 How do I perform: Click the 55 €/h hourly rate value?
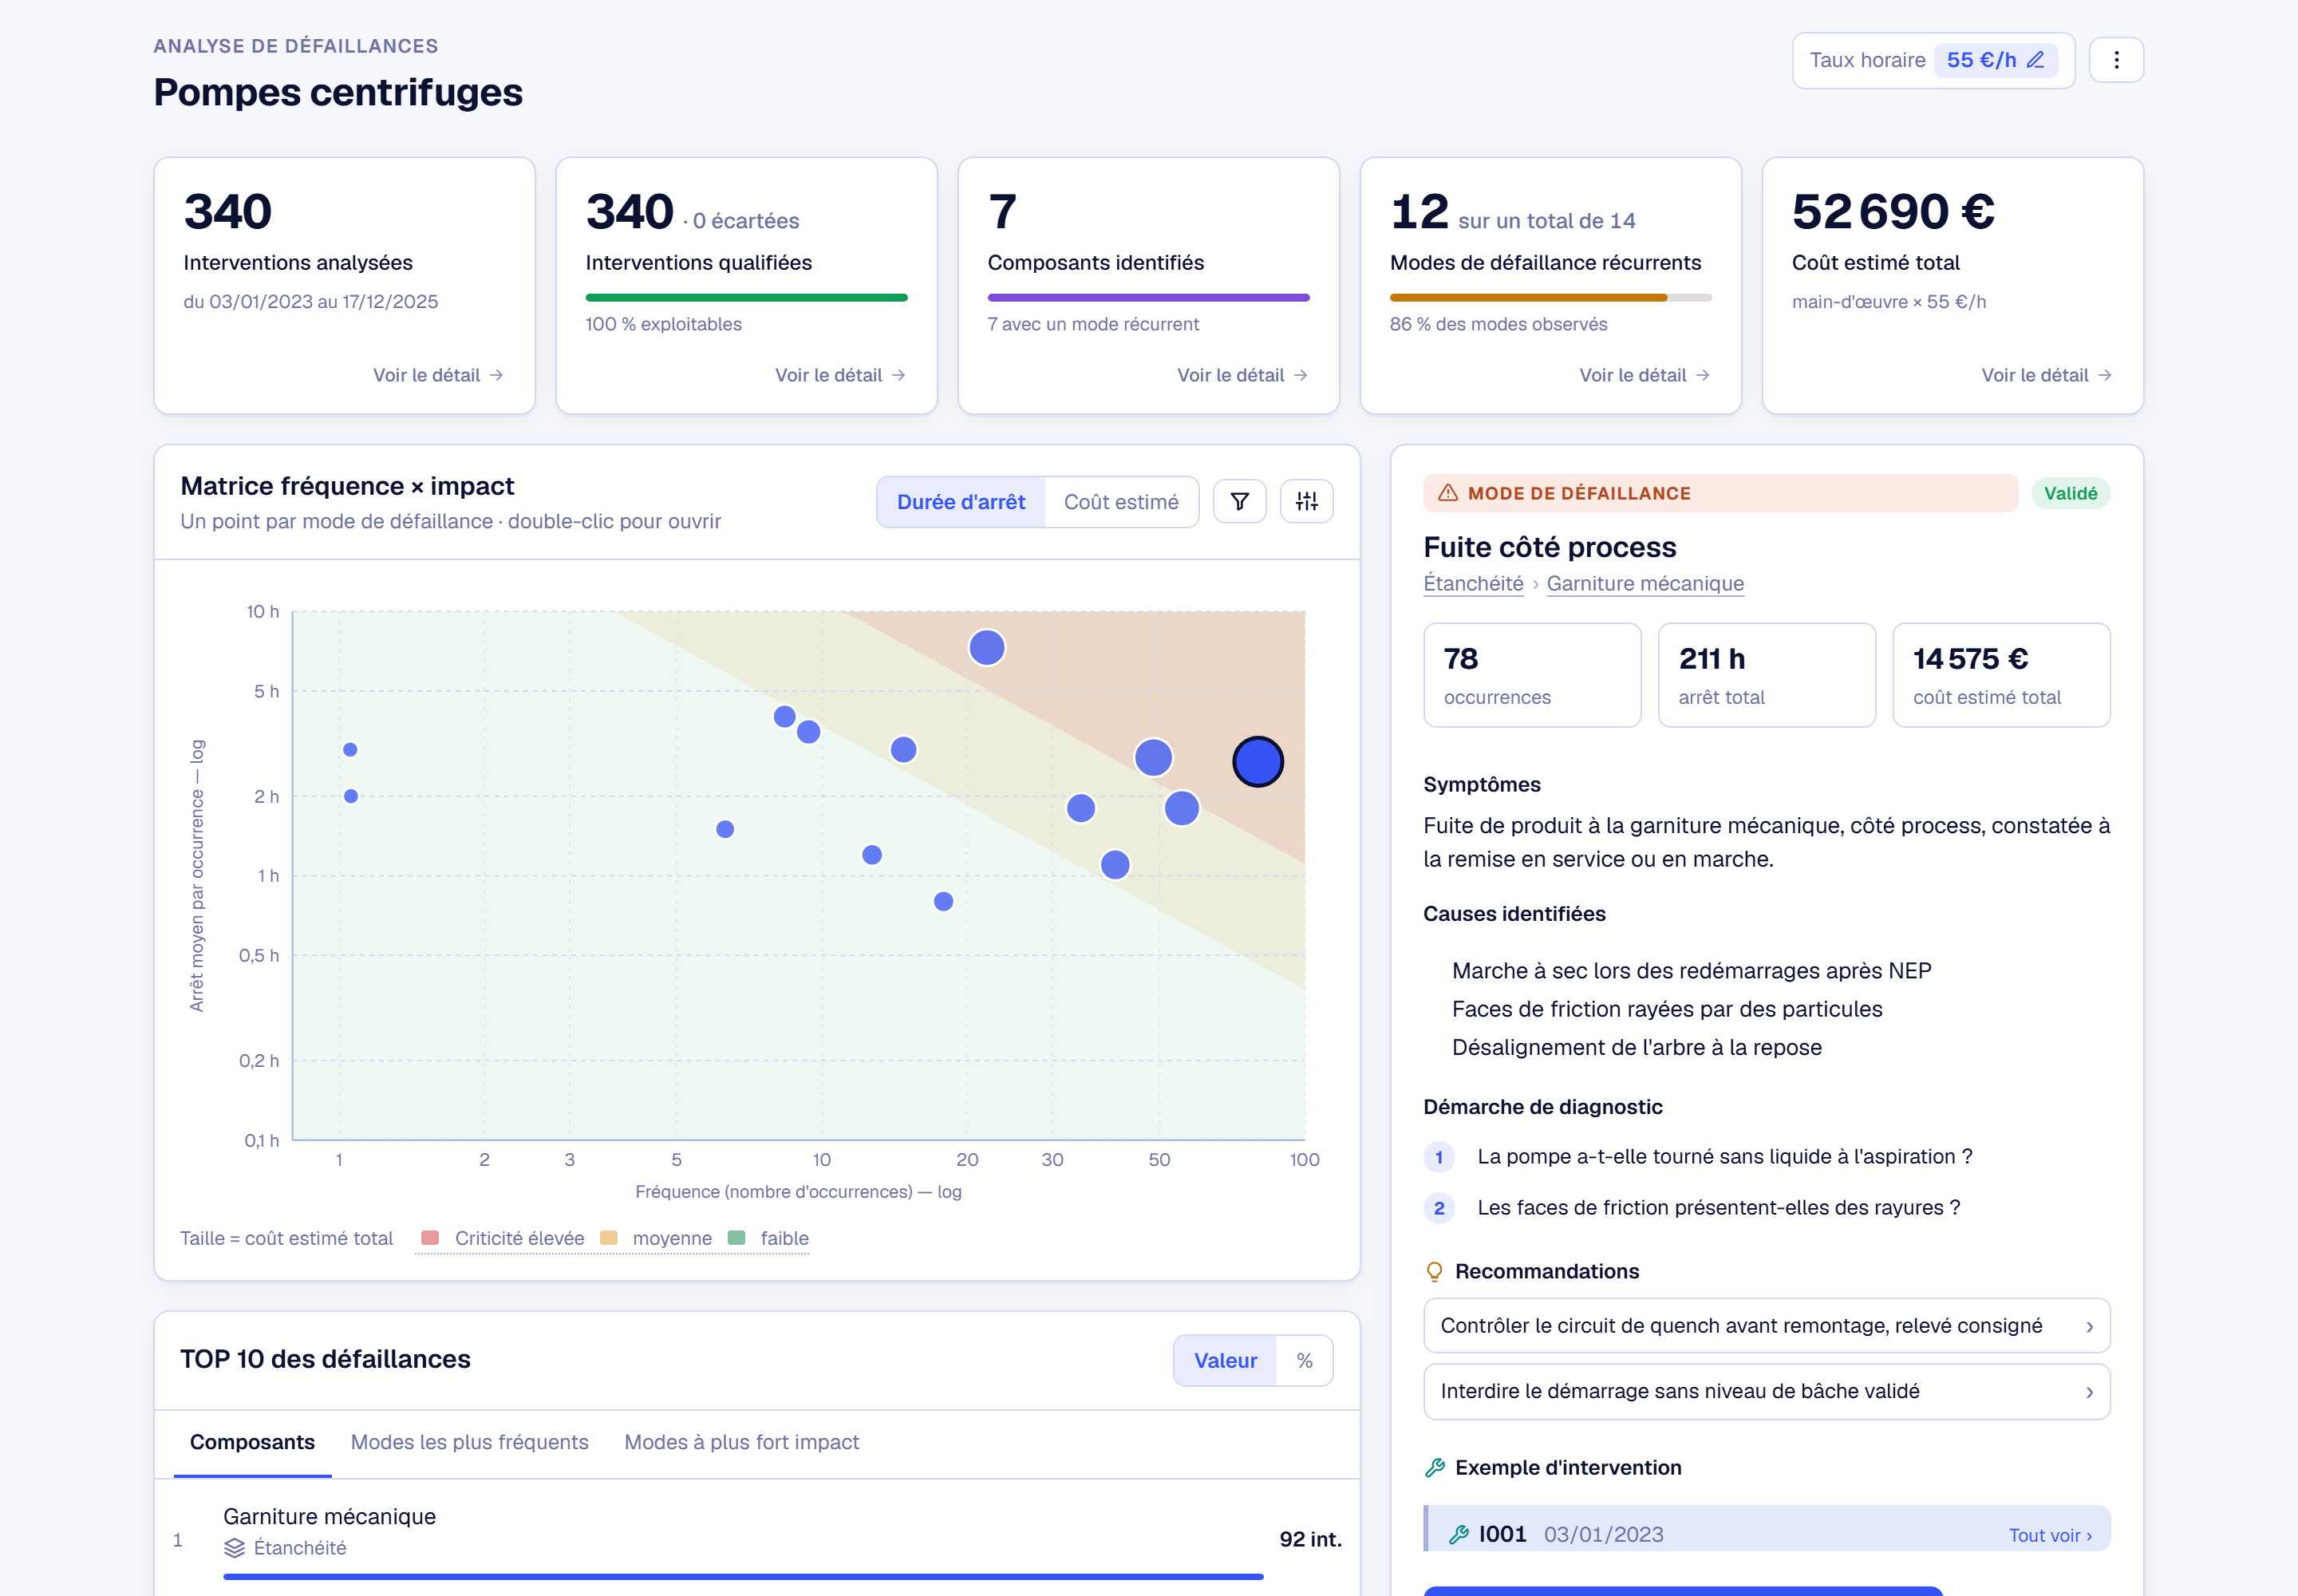click(x=1981, y=60)
